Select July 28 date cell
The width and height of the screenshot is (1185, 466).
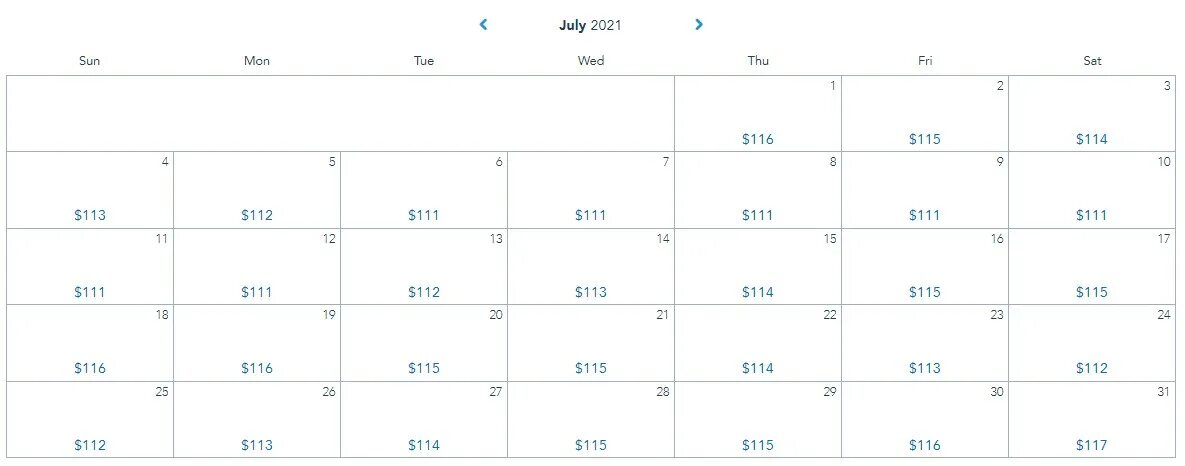pyautogui.click(x=591, y=419)
